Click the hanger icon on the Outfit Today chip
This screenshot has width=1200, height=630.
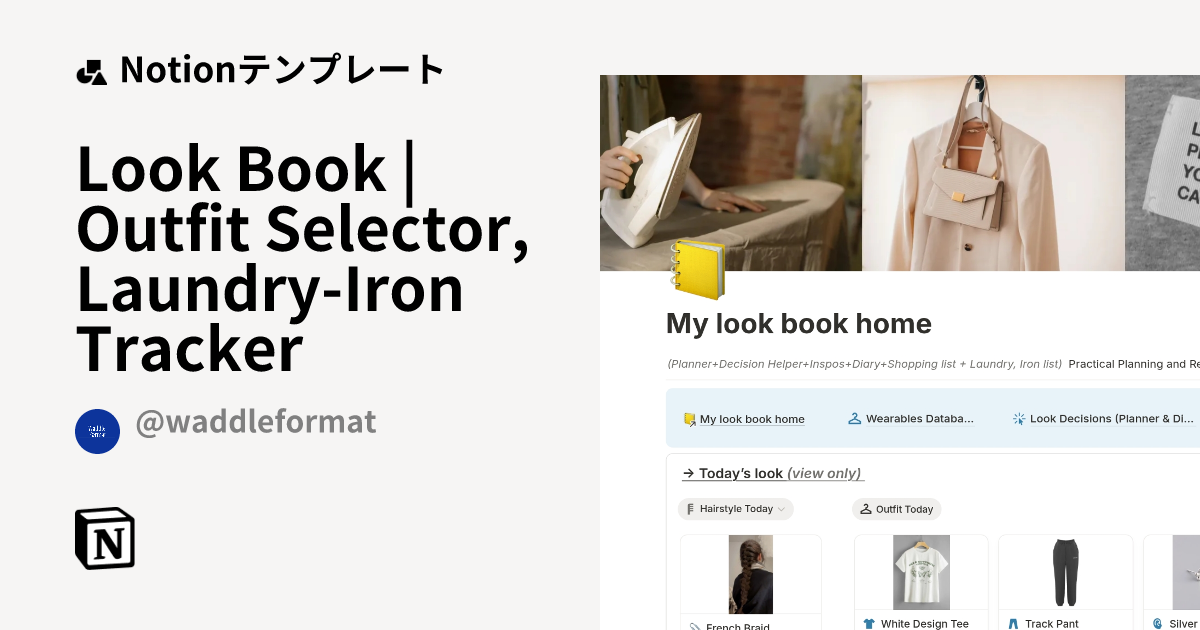865,509
